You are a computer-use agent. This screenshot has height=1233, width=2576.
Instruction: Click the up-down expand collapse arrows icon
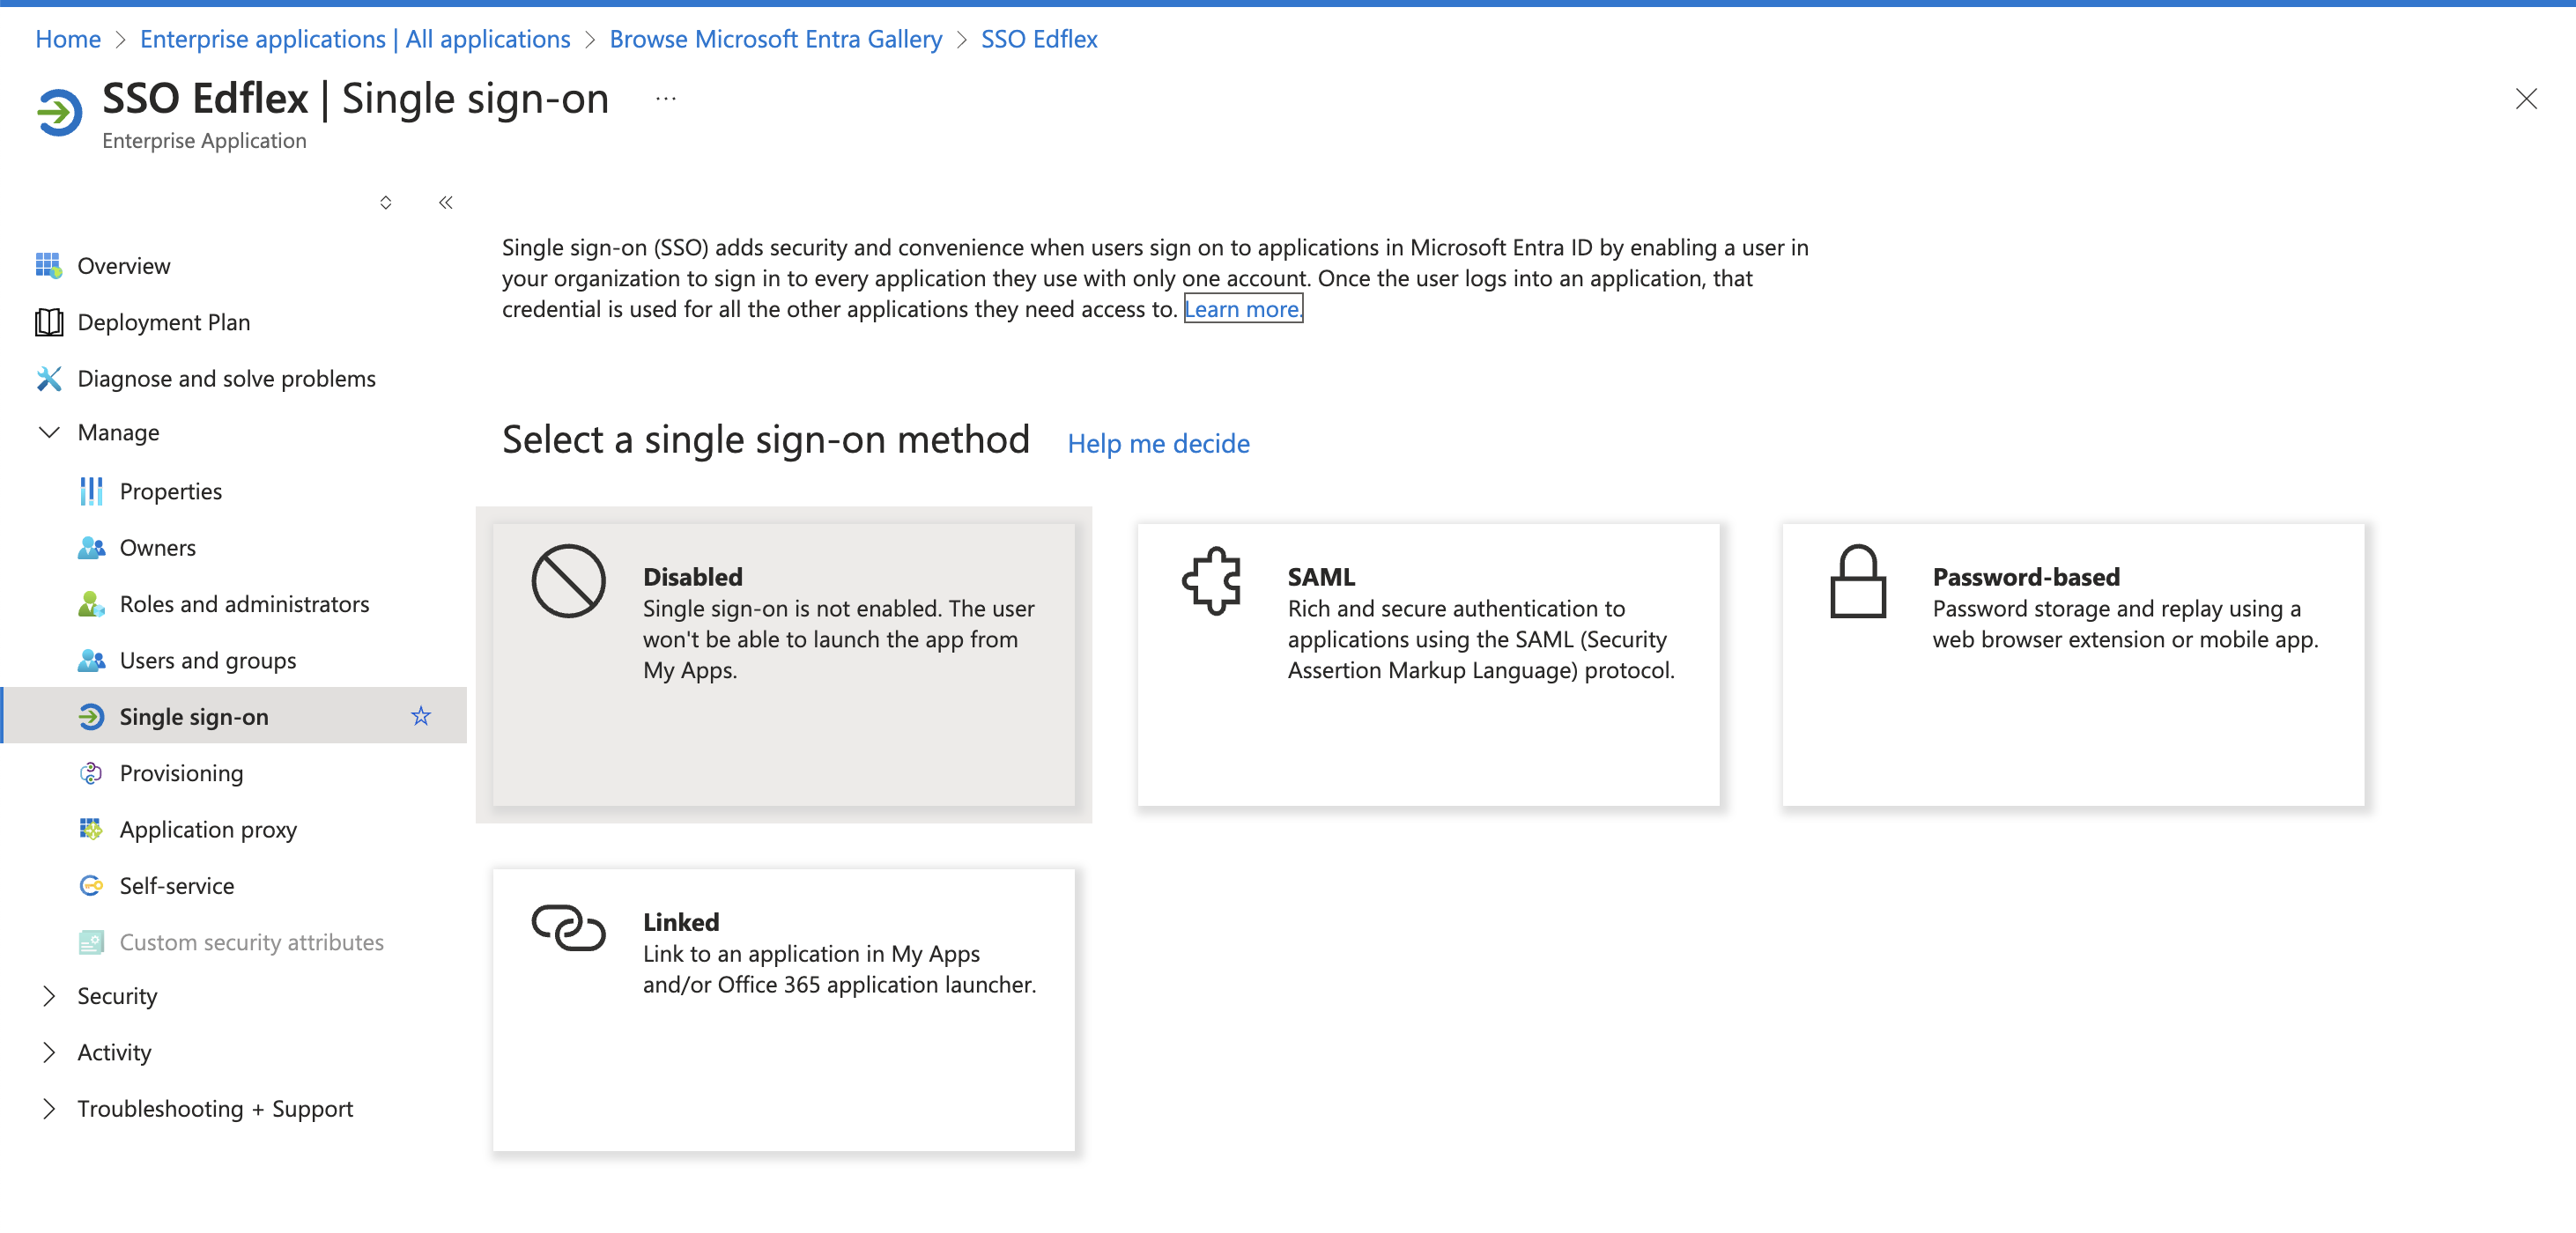tap(386, 203)
